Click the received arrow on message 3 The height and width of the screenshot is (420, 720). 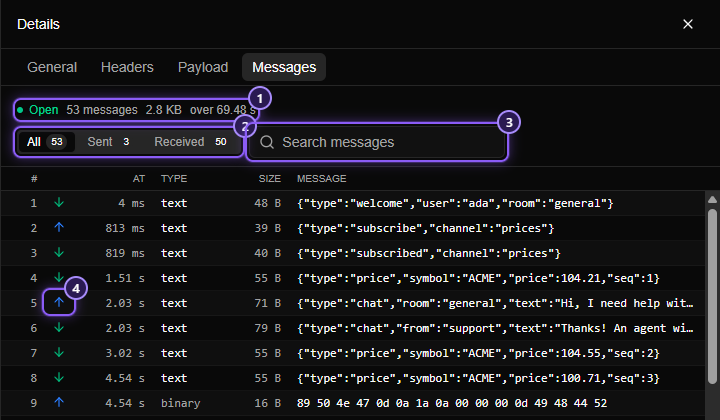pyautogui.click(x=59, y=252)
